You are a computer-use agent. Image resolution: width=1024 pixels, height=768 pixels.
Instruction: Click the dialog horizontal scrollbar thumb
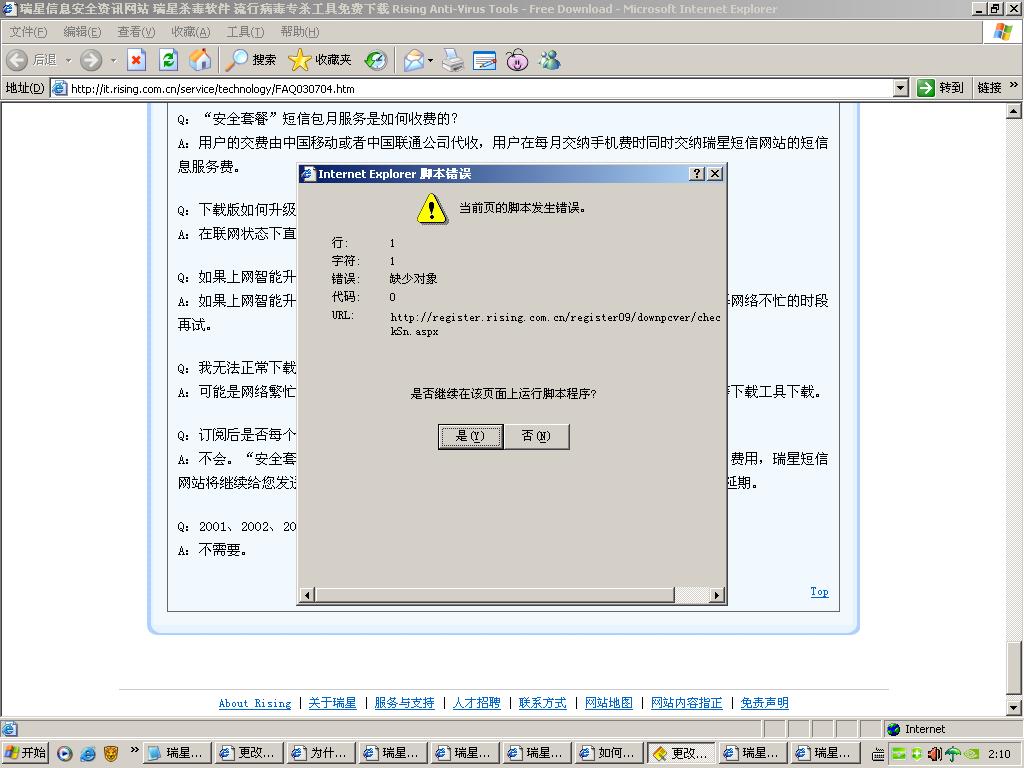click(x=494, y=595)
